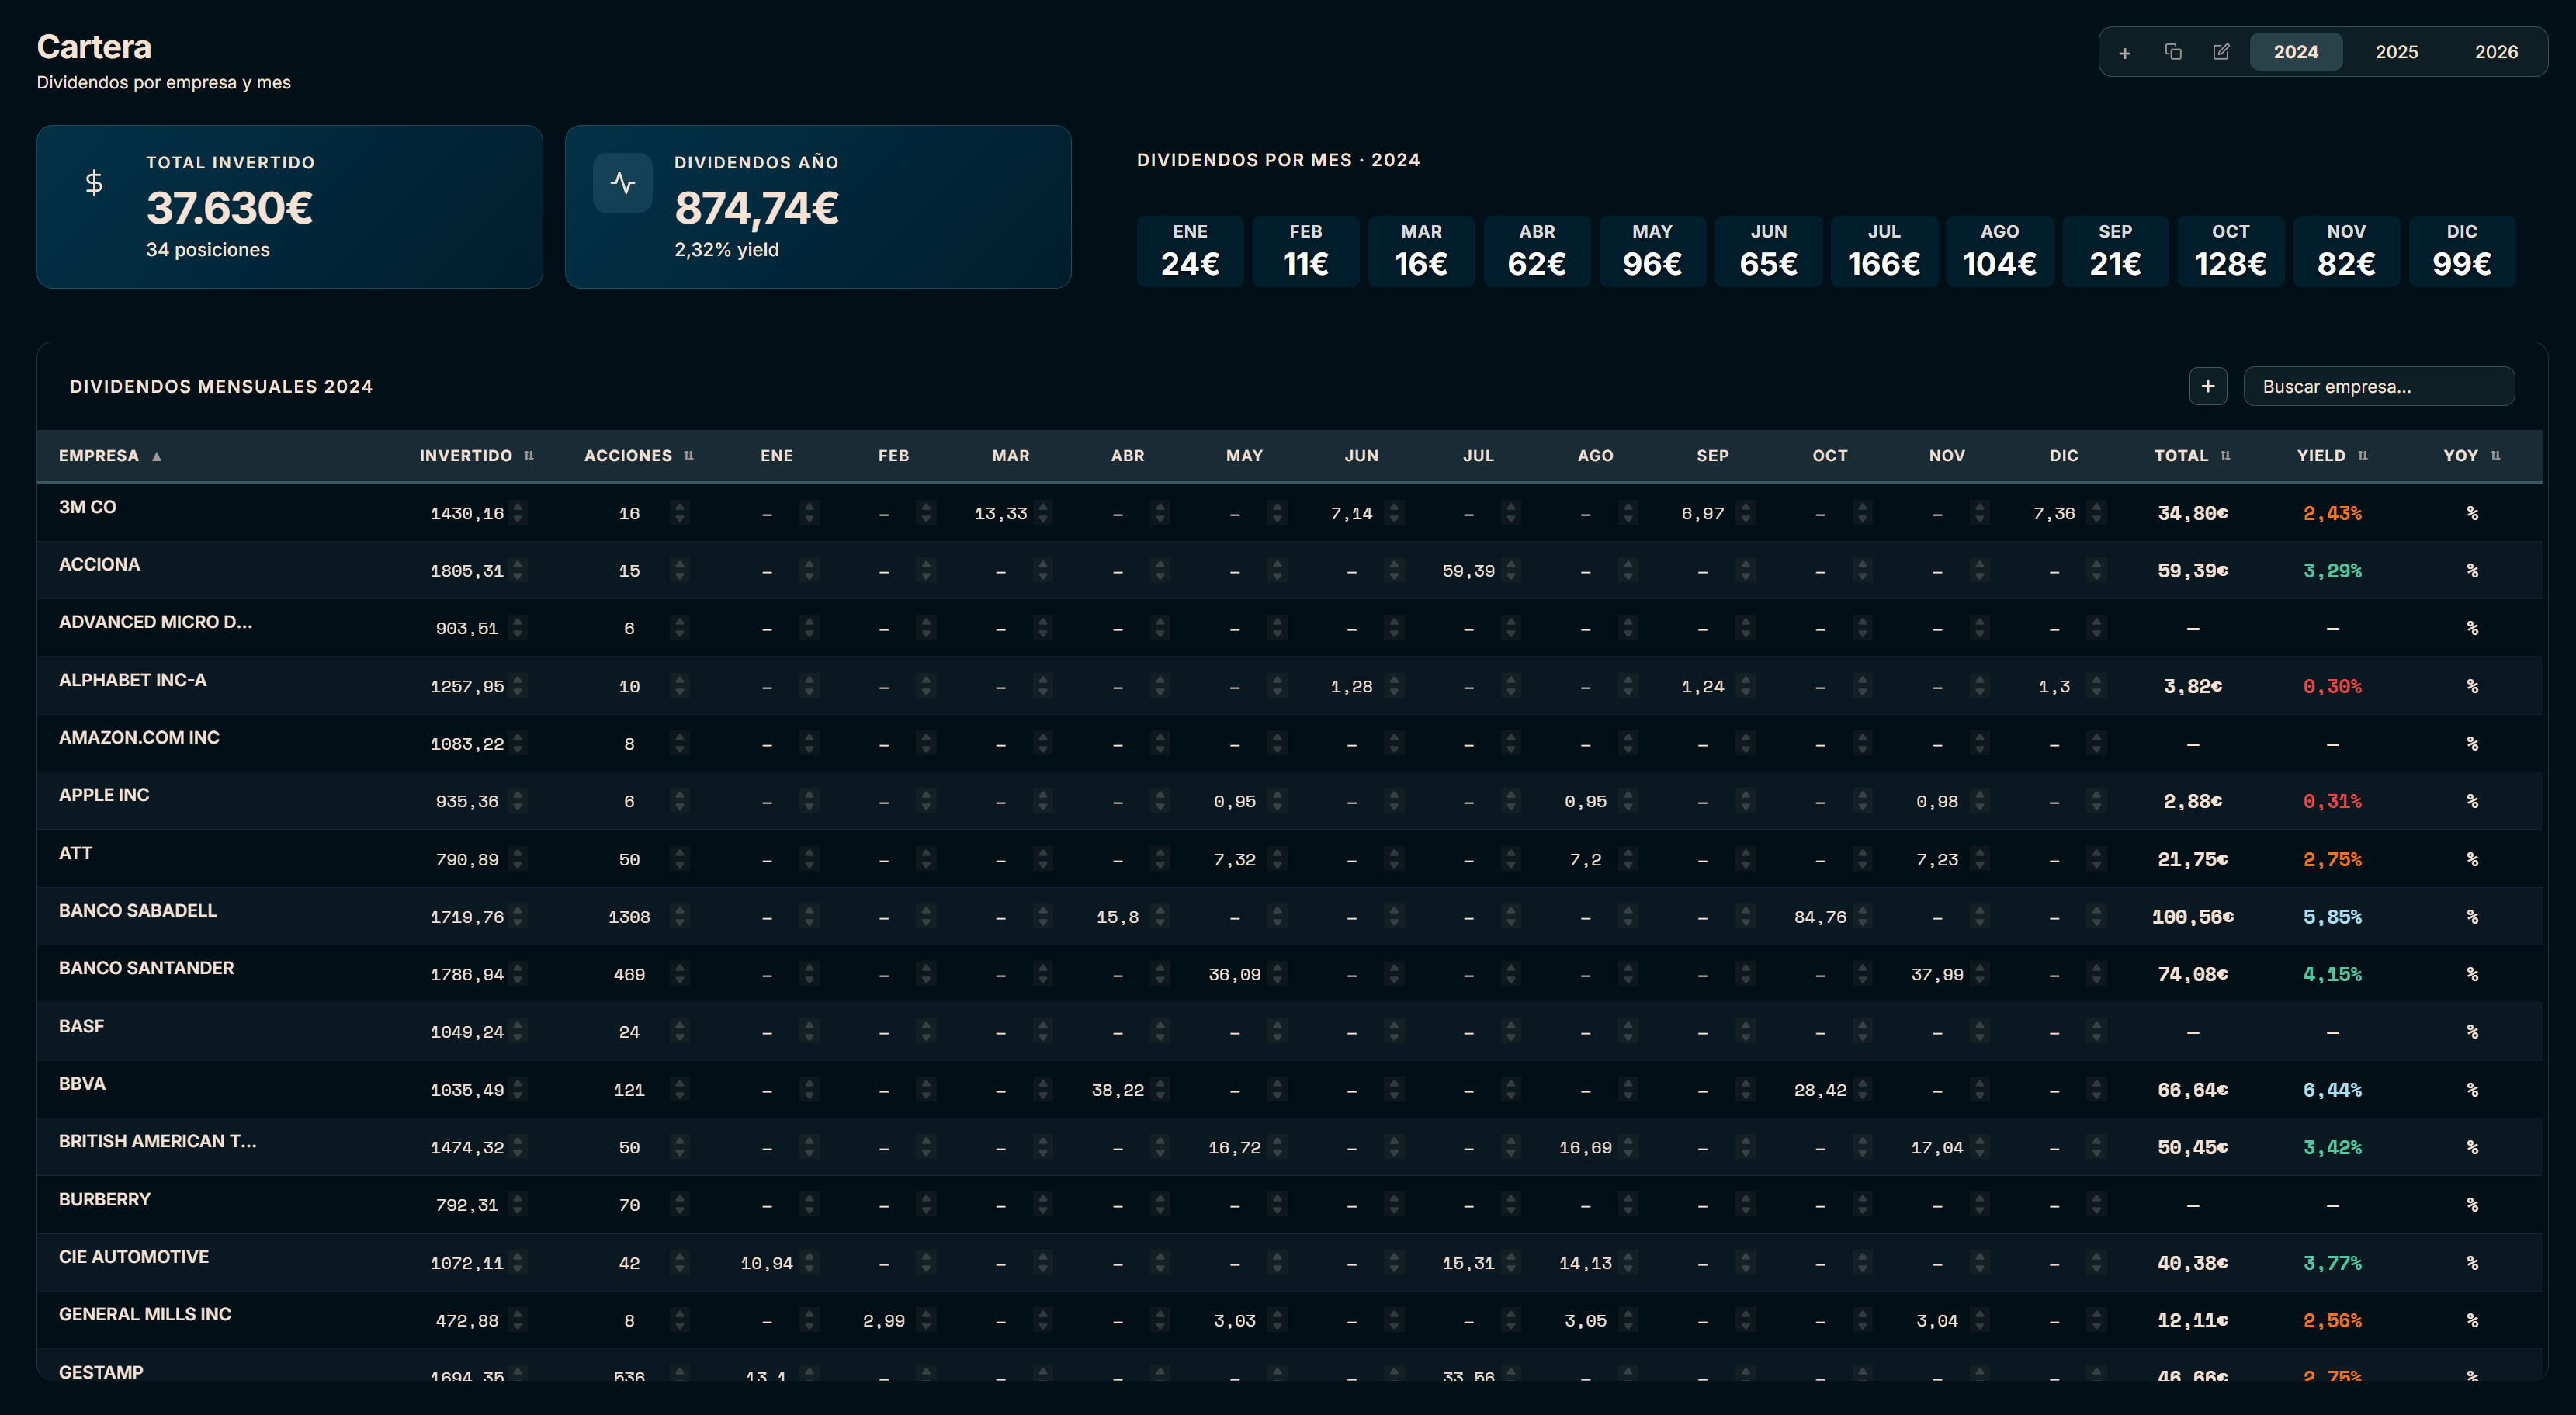
Task: Adjust BANCO SANTANDER November dividend stepper
Action: click(1979, 975)
